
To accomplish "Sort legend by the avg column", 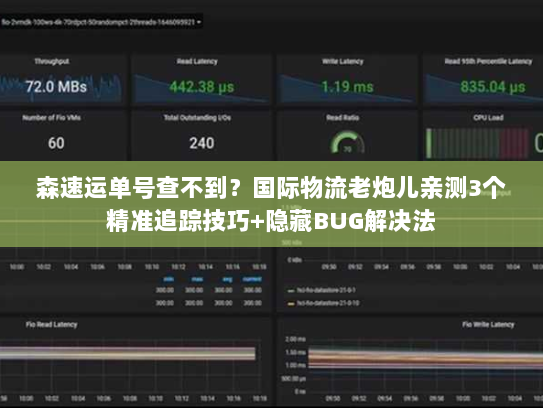I will (x=227, y=279).
